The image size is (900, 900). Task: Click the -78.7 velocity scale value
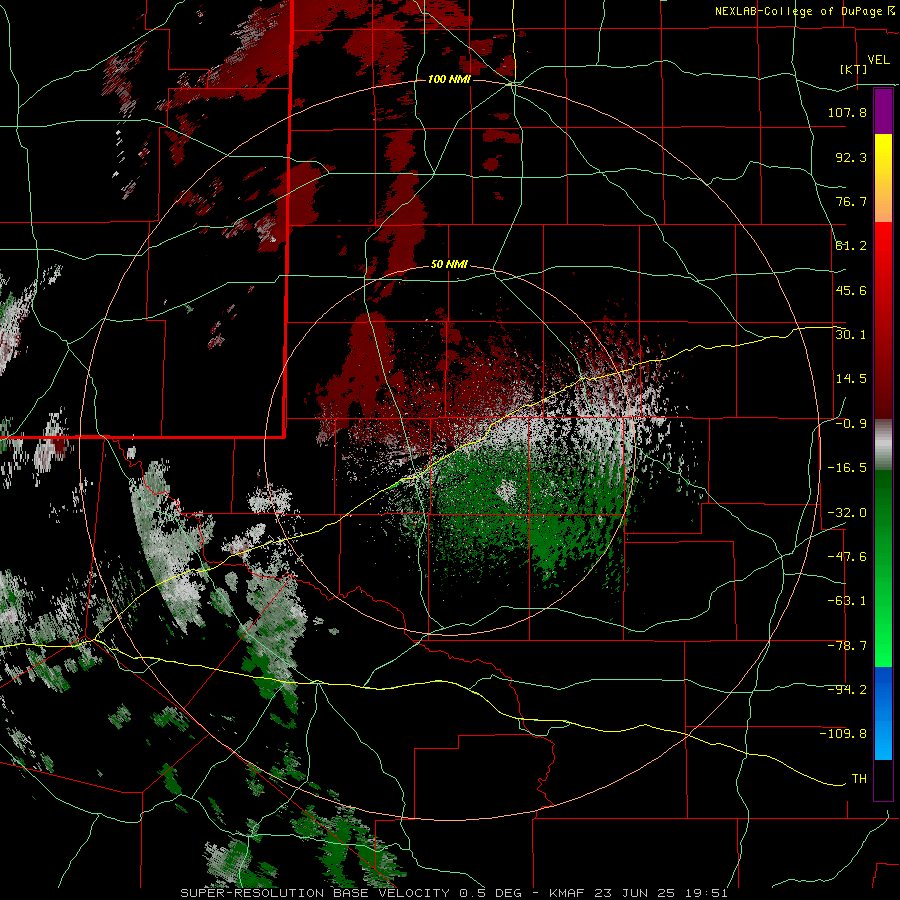coord(847,646)
